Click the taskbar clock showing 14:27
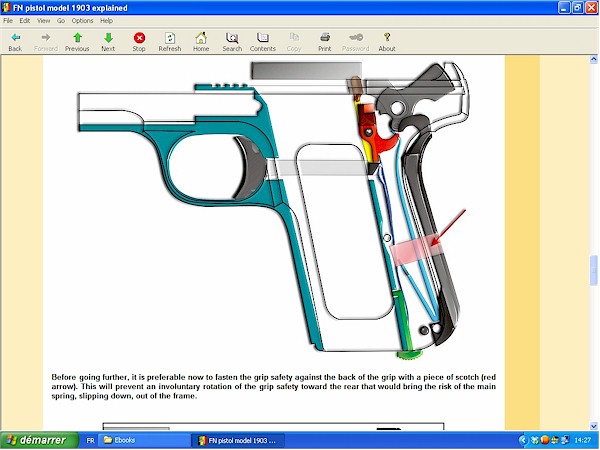 point(582,440)
